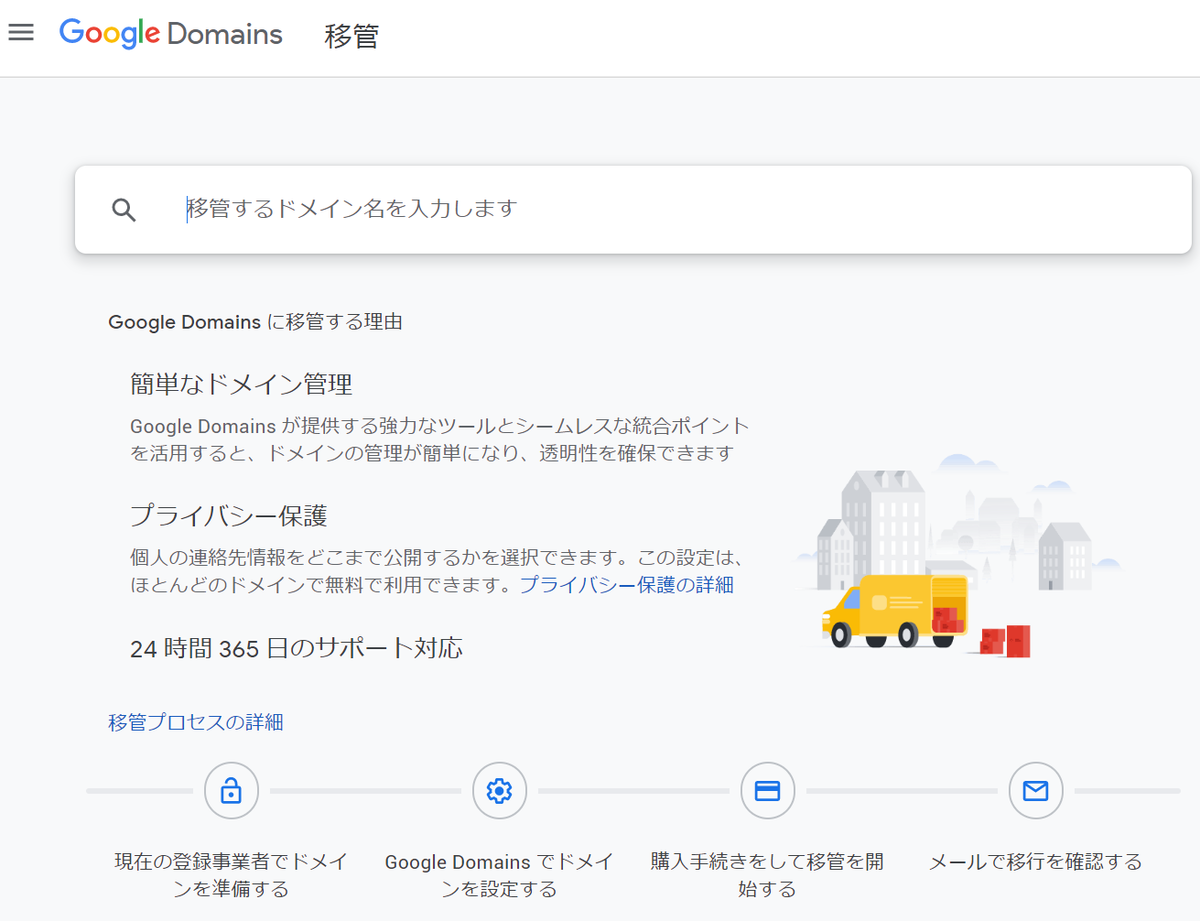Open the プライバシー保護の詳細 link

(626, 585)
